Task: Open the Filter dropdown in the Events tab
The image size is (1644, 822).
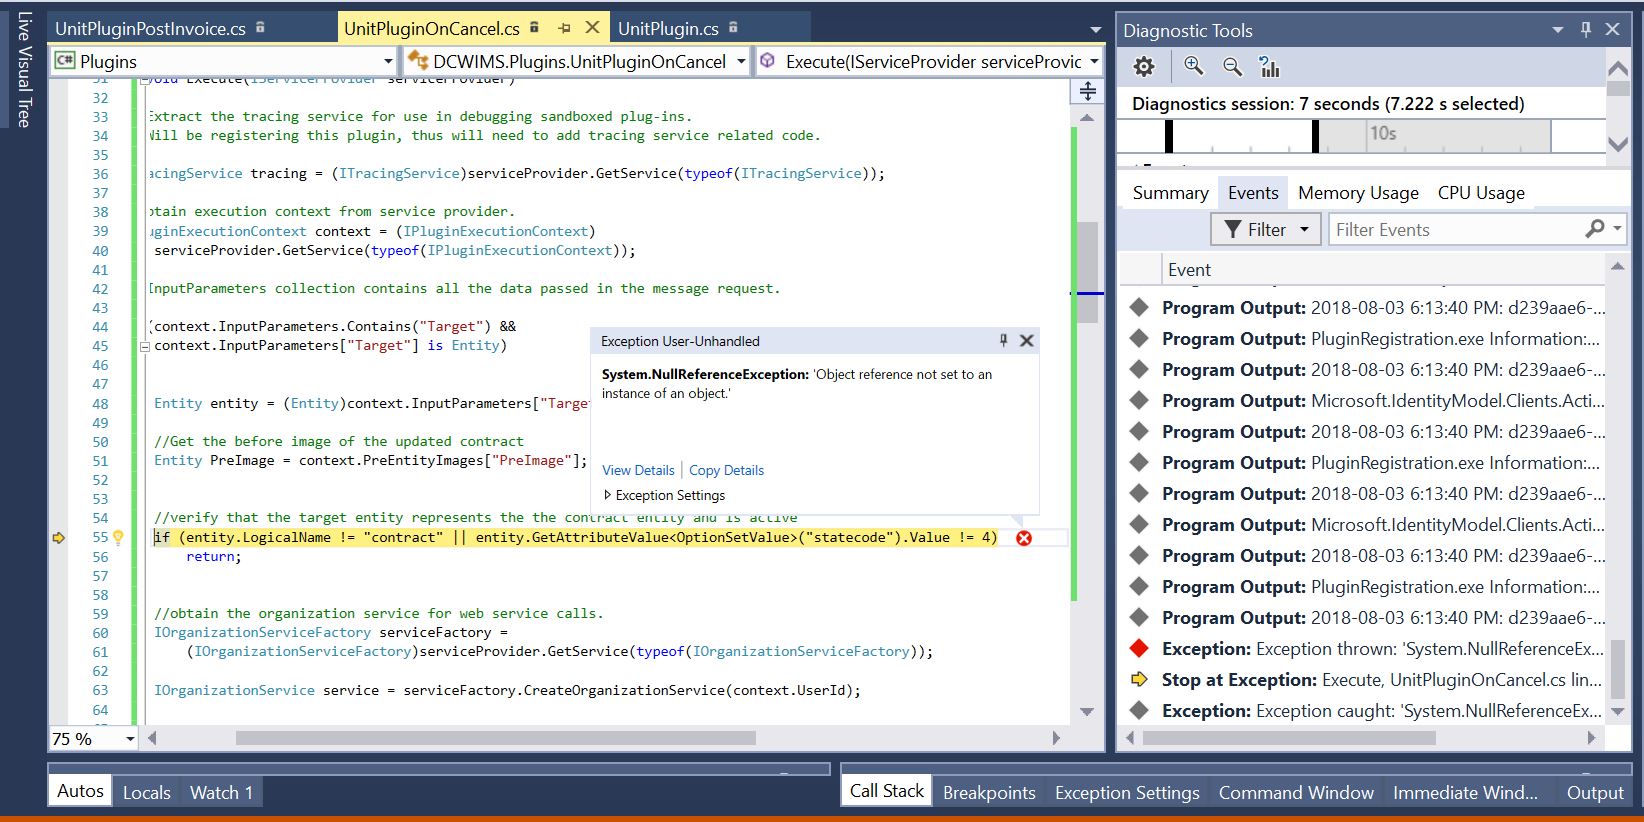Action: pyautogui.click(x=1304, y=230)
